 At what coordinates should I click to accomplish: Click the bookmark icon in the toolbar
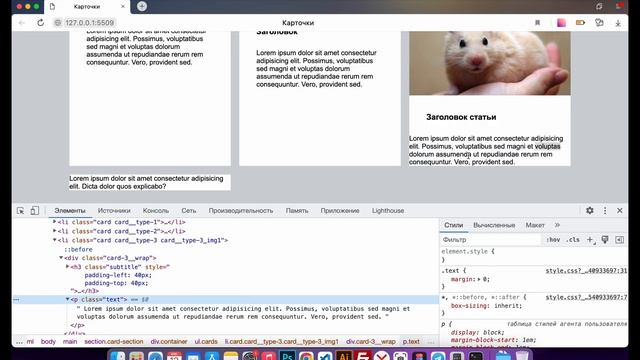(538, 23)
